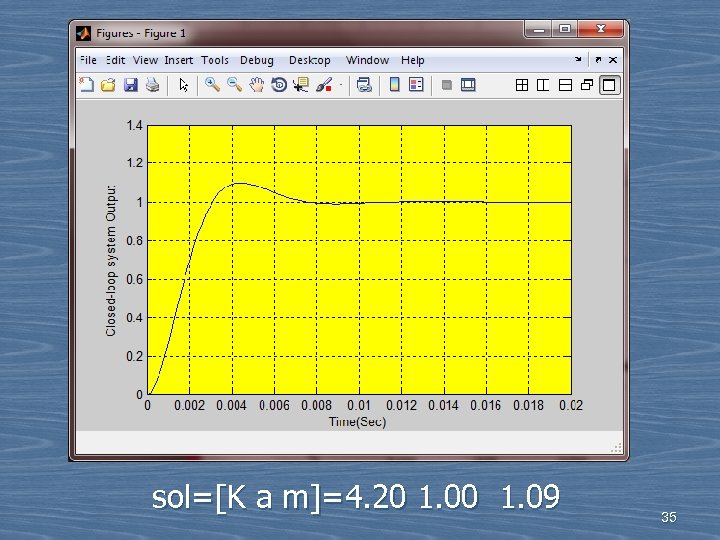
Task: Click the 'Time(Sec)' x-axis label
Action: pos(357,422)
